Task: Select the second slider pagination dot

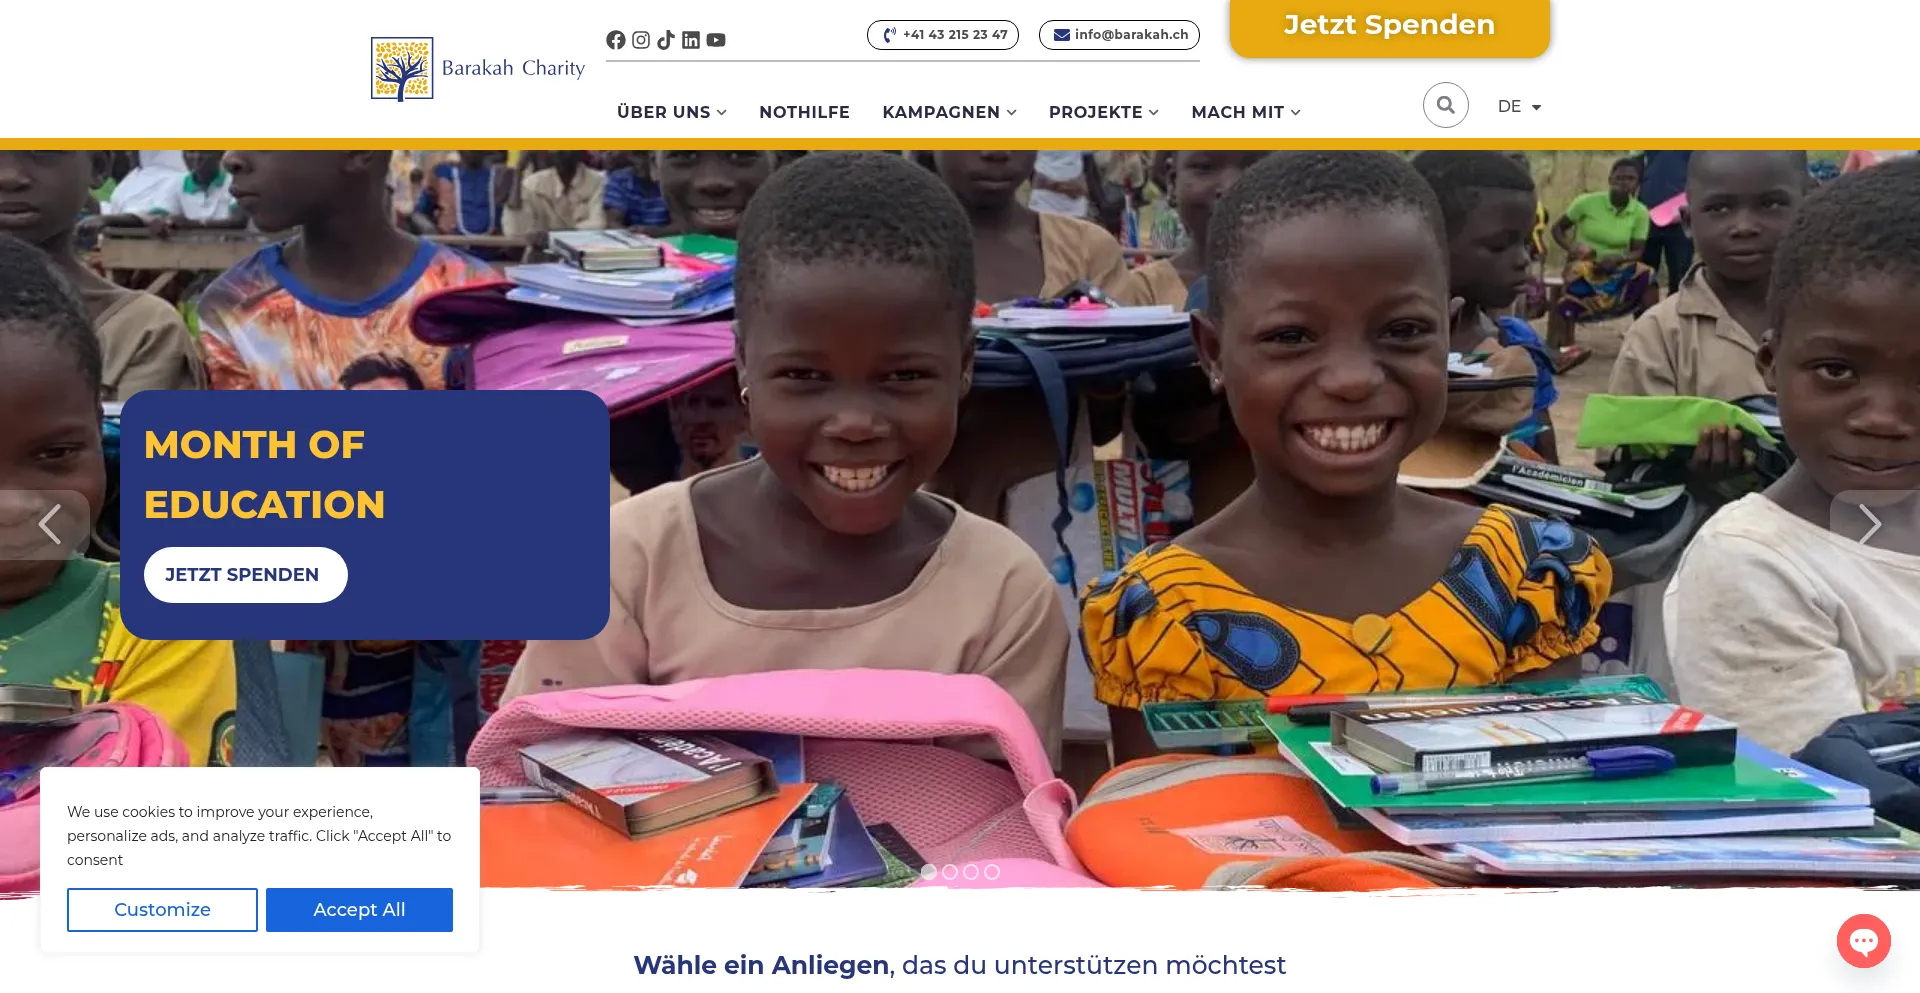Action: click(950, 872)
